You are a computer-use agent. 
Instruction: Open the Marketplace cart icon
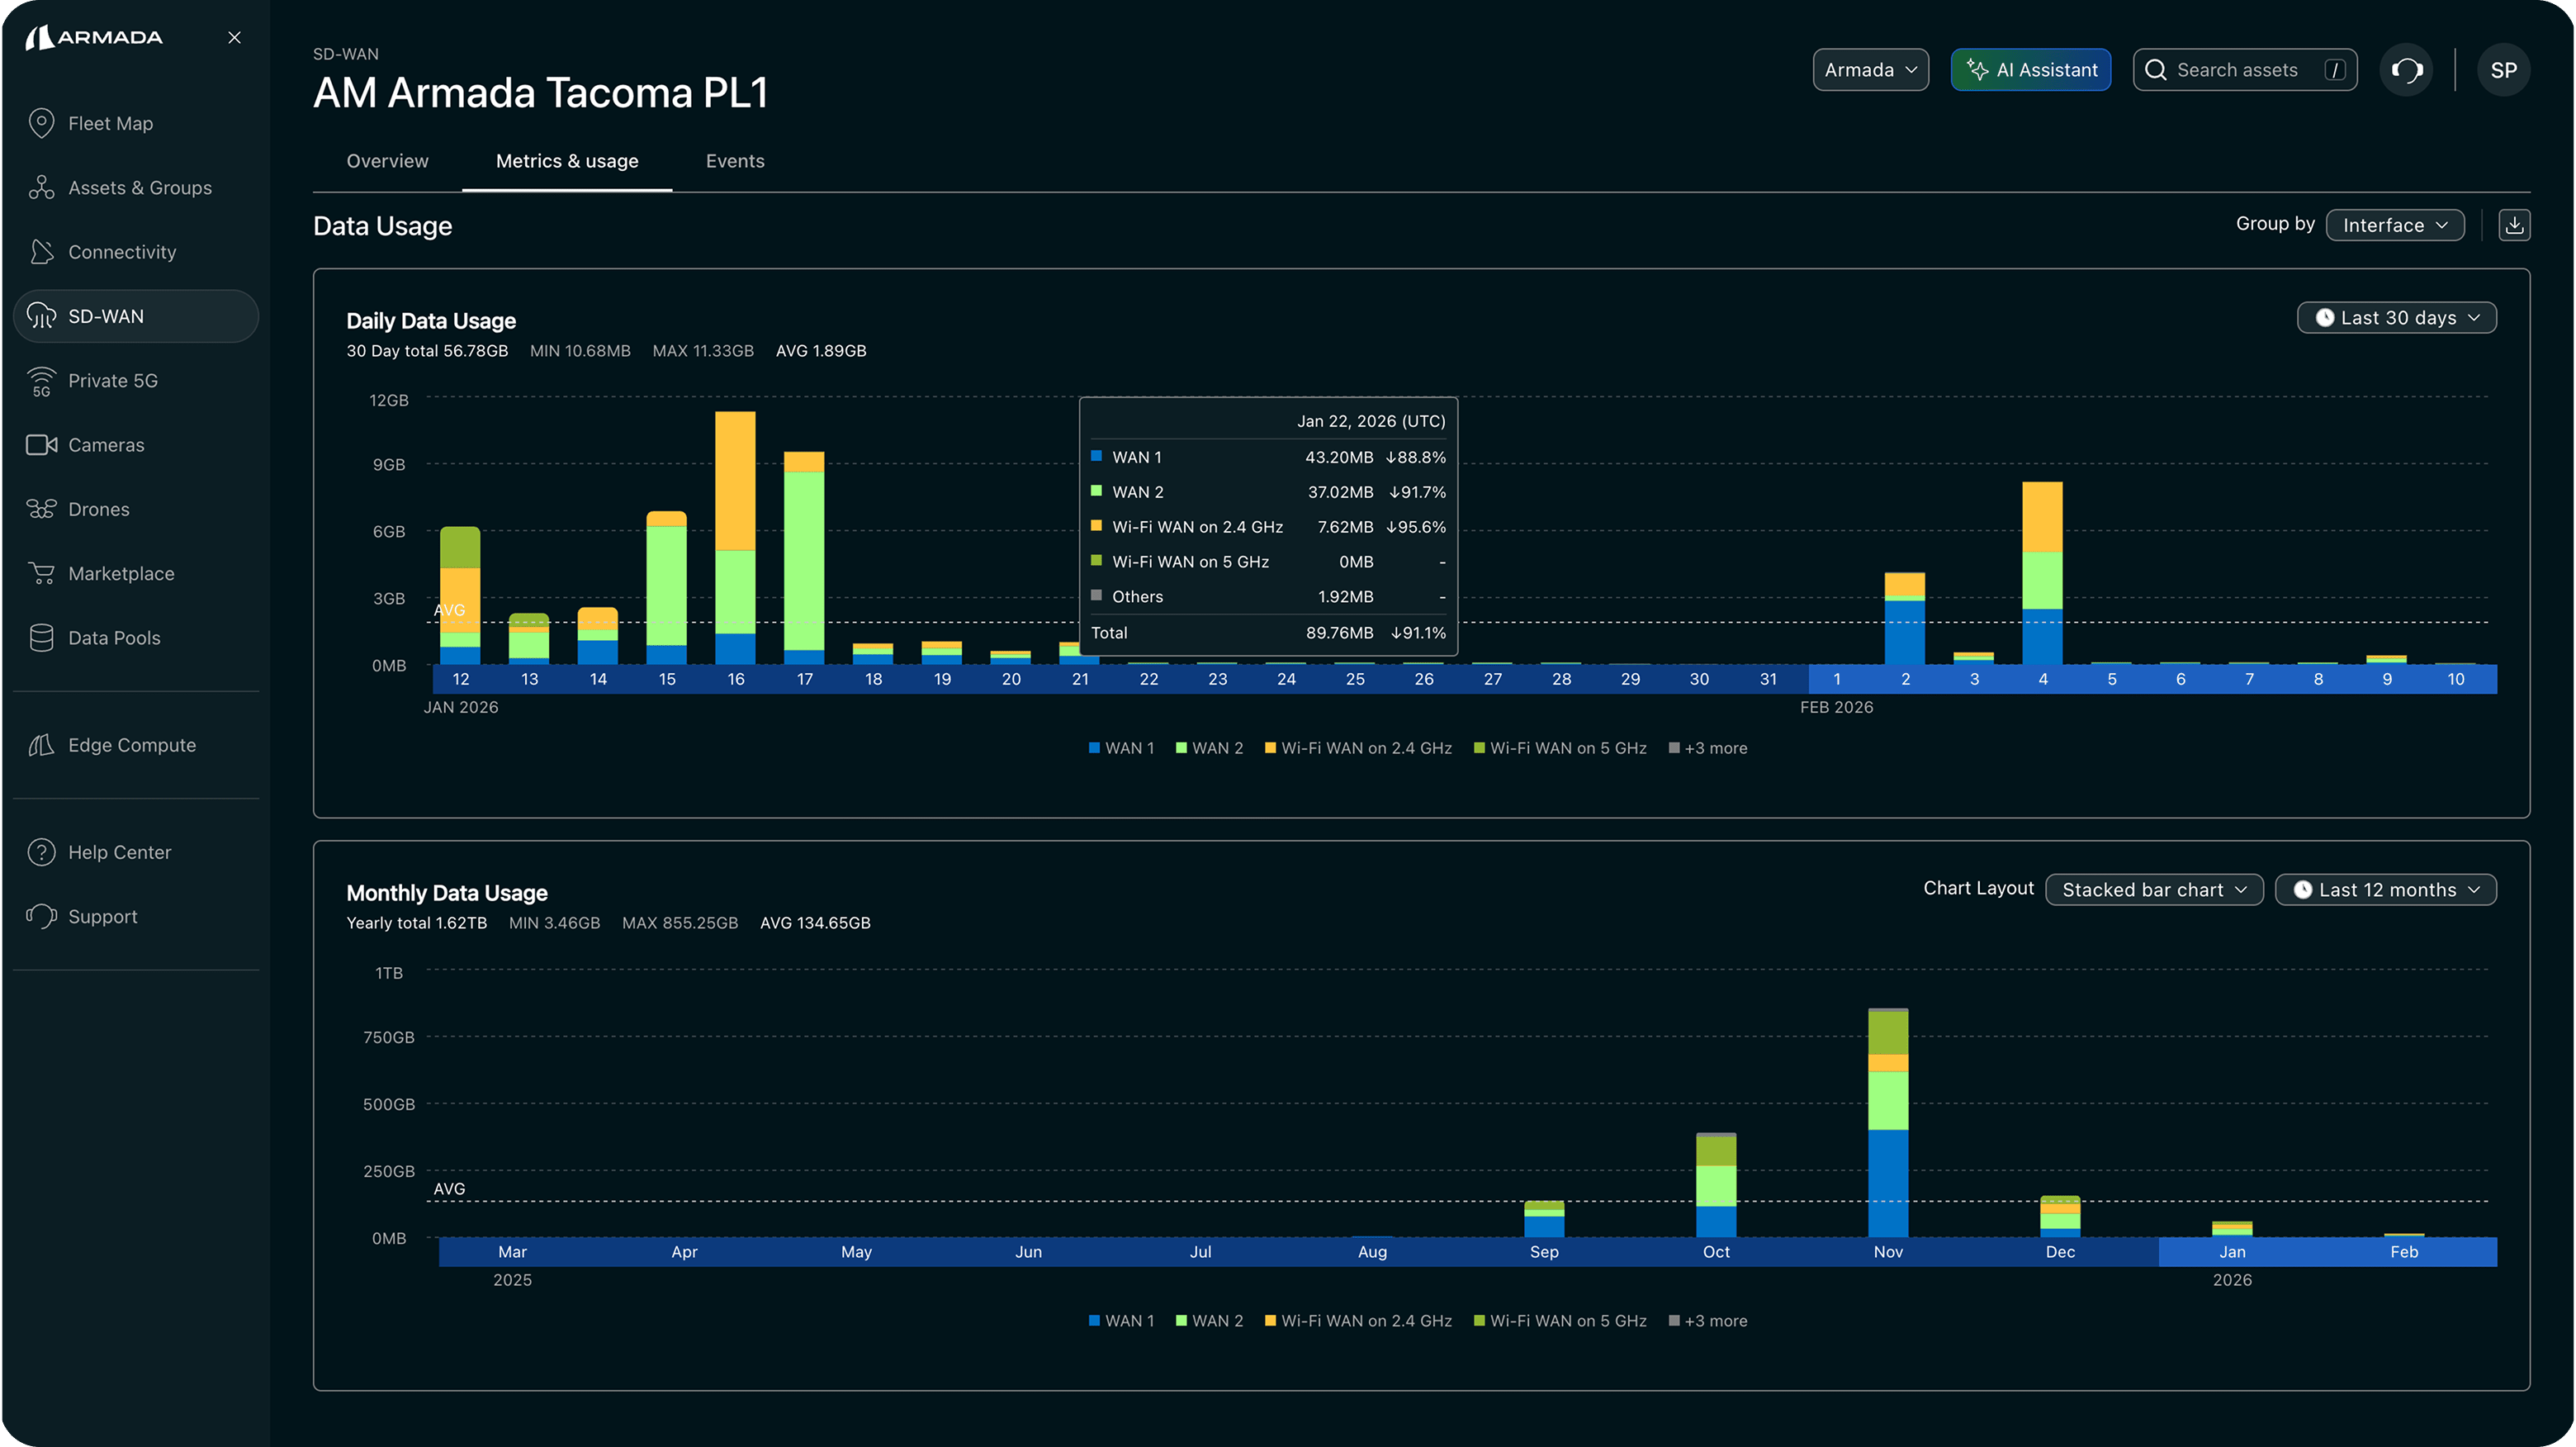[x=41, y=573]
